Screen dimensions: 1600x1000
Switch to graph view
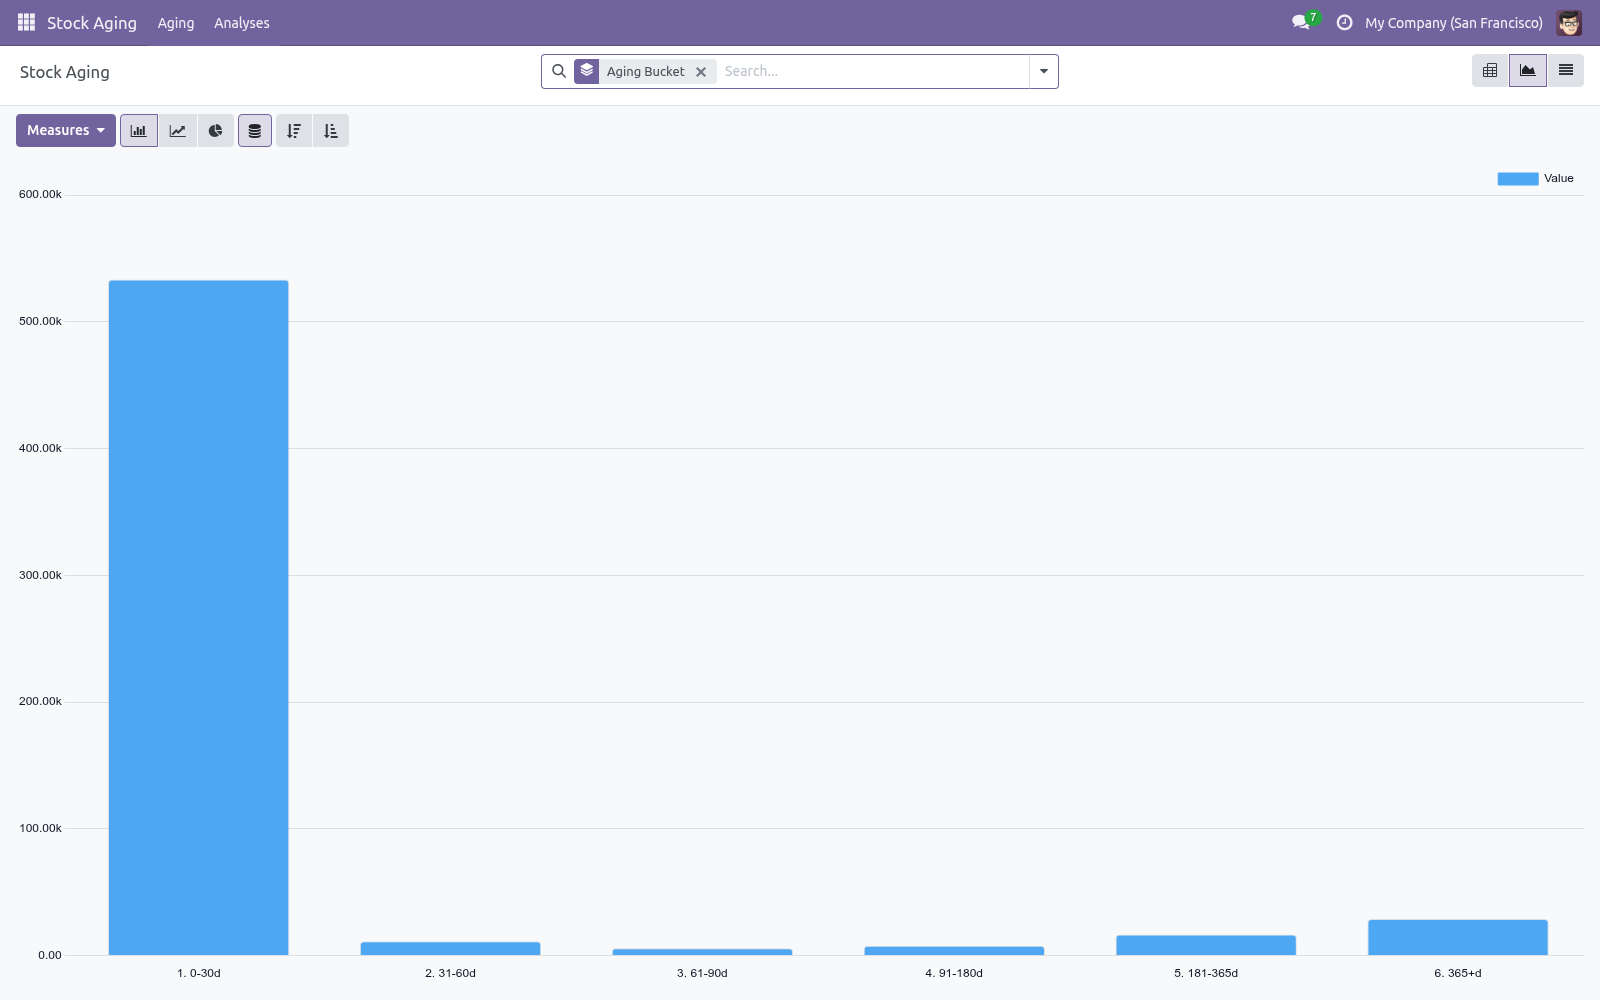tap(1528, 70)
